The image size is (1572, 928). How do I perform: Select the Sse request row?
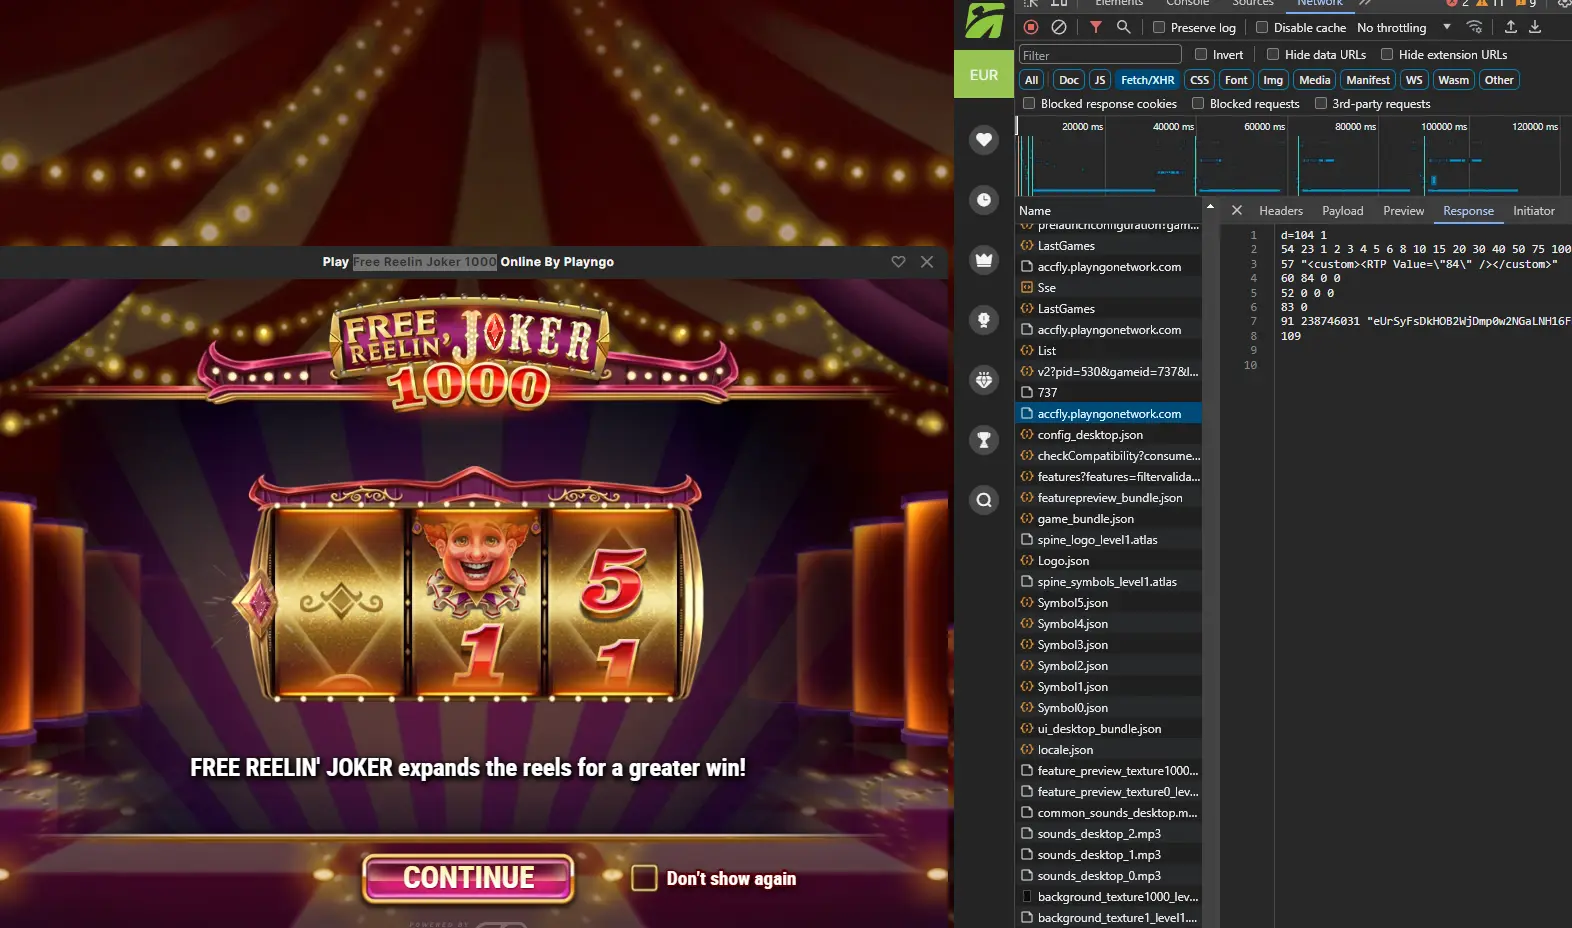tap(1108, 288)
